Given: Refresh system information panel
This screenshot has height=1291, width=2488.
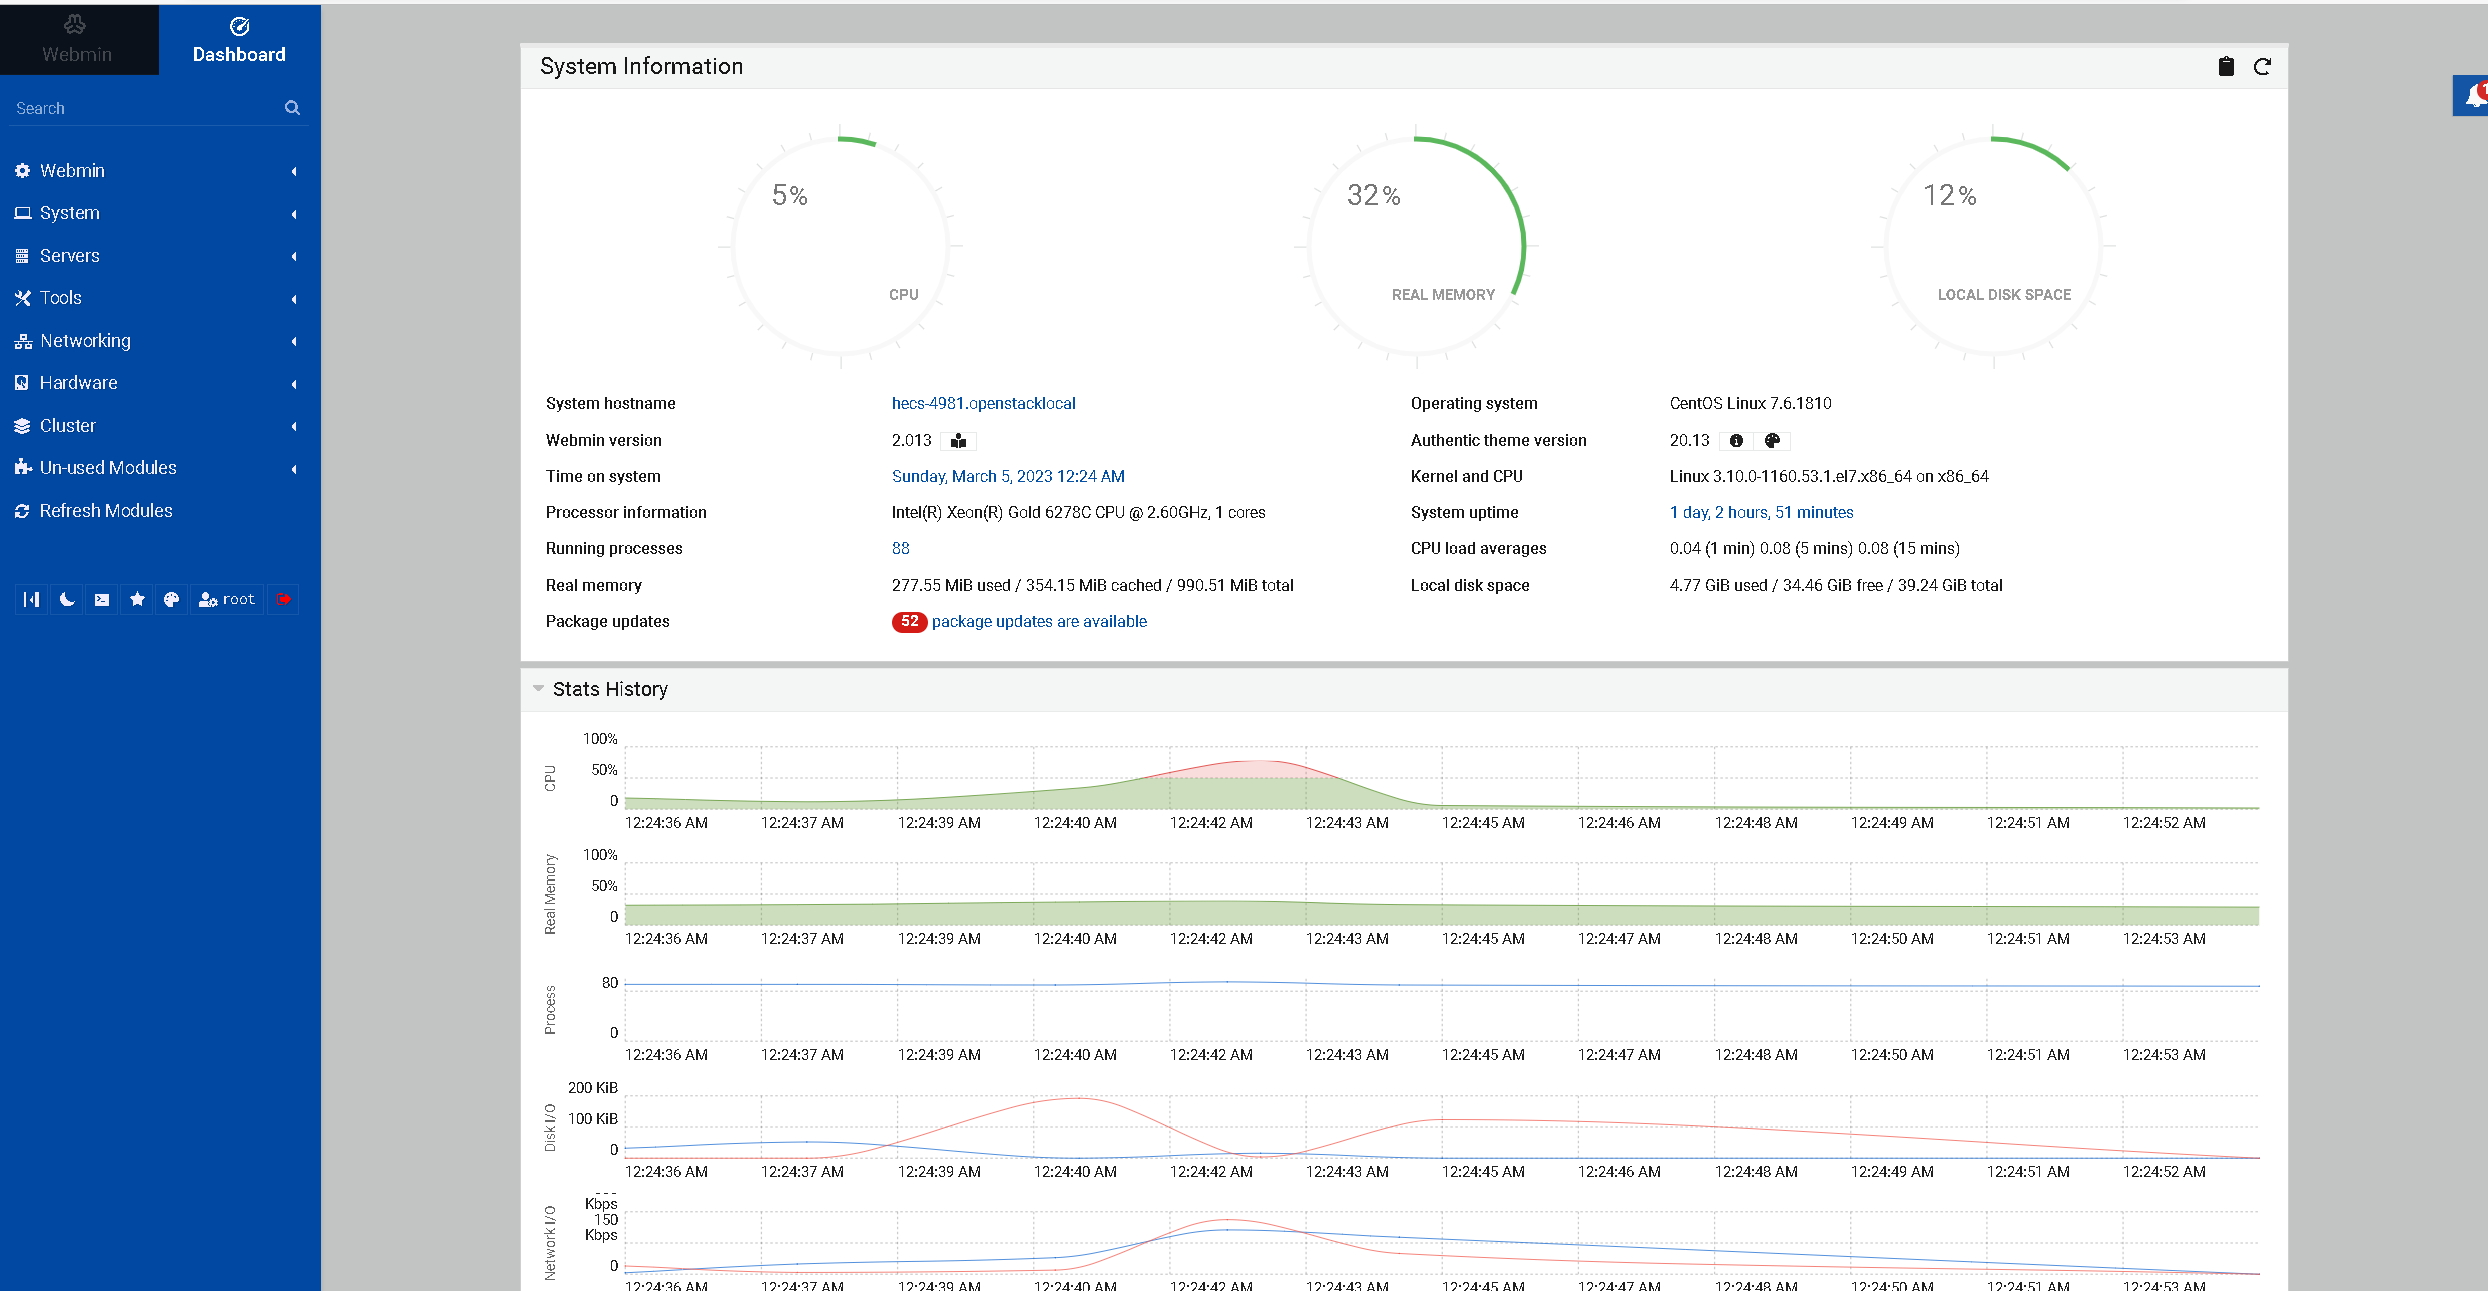Looking at the screenshot, I should coord(2262,67).
